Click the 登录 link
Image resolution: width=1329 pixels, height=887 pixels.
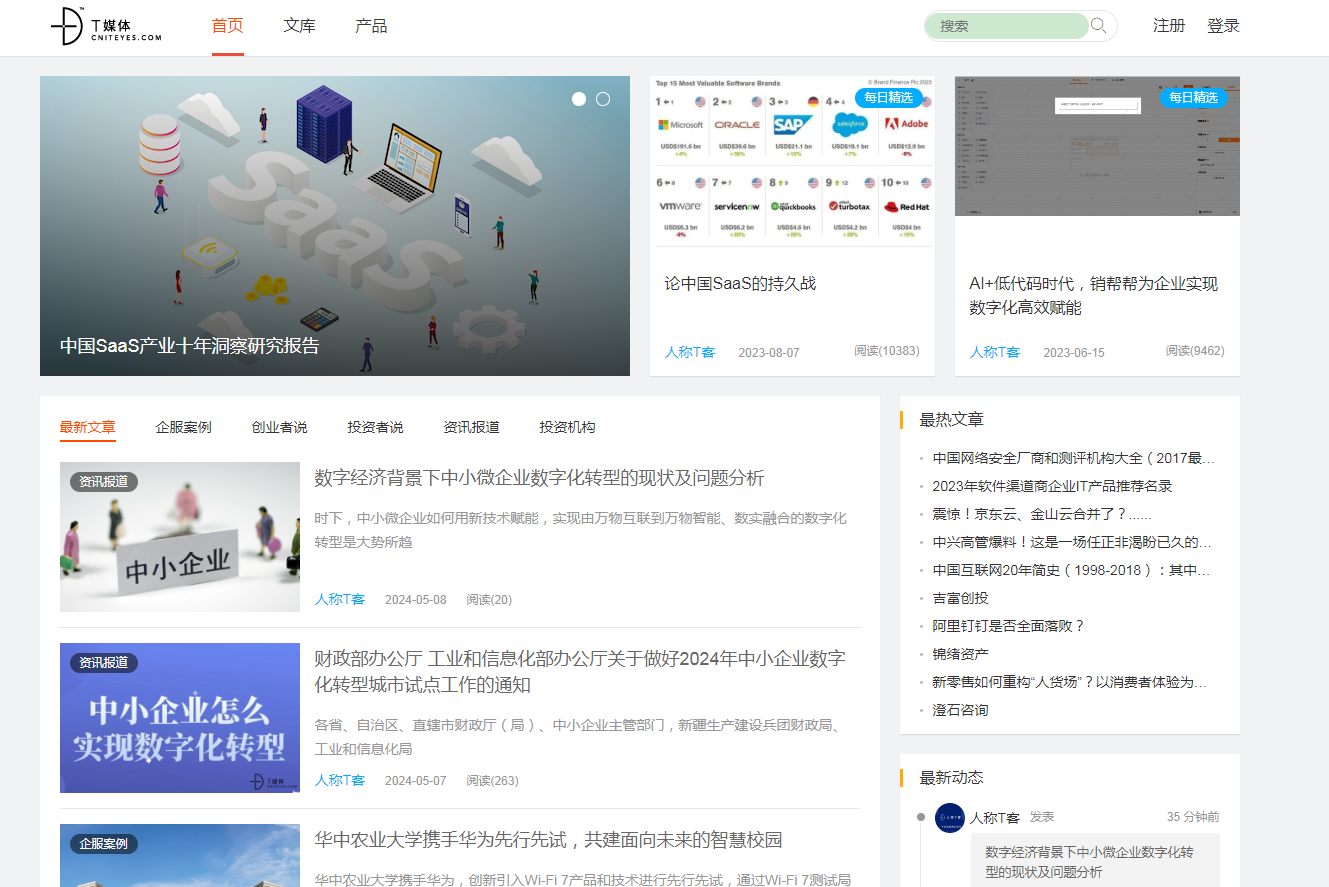pos(1223,26)
